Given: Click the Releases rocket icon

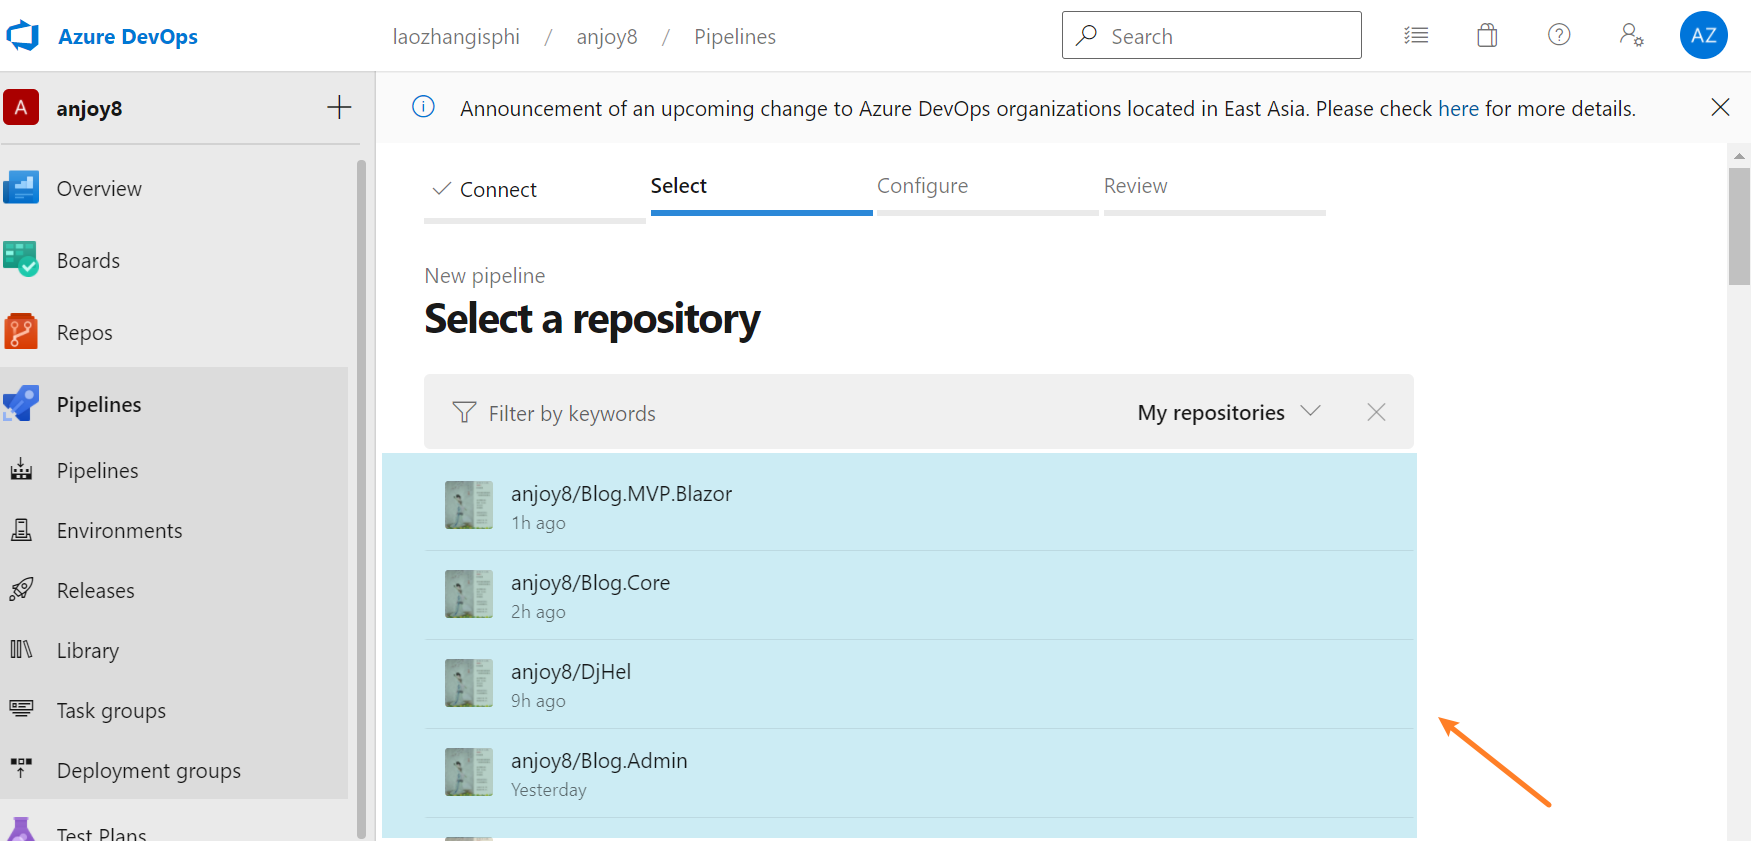Looking at the screenshot, I should coord(21,589).
